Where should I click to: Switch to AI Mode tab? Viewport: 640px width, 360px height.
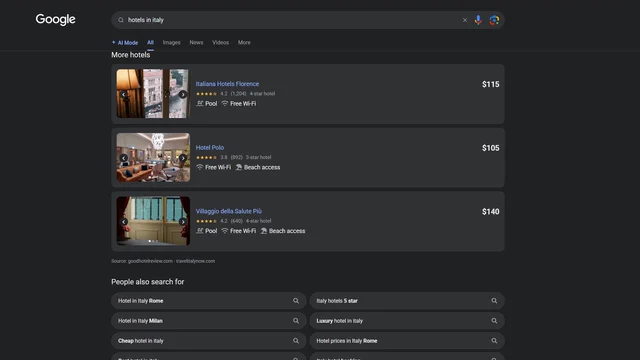125,42
